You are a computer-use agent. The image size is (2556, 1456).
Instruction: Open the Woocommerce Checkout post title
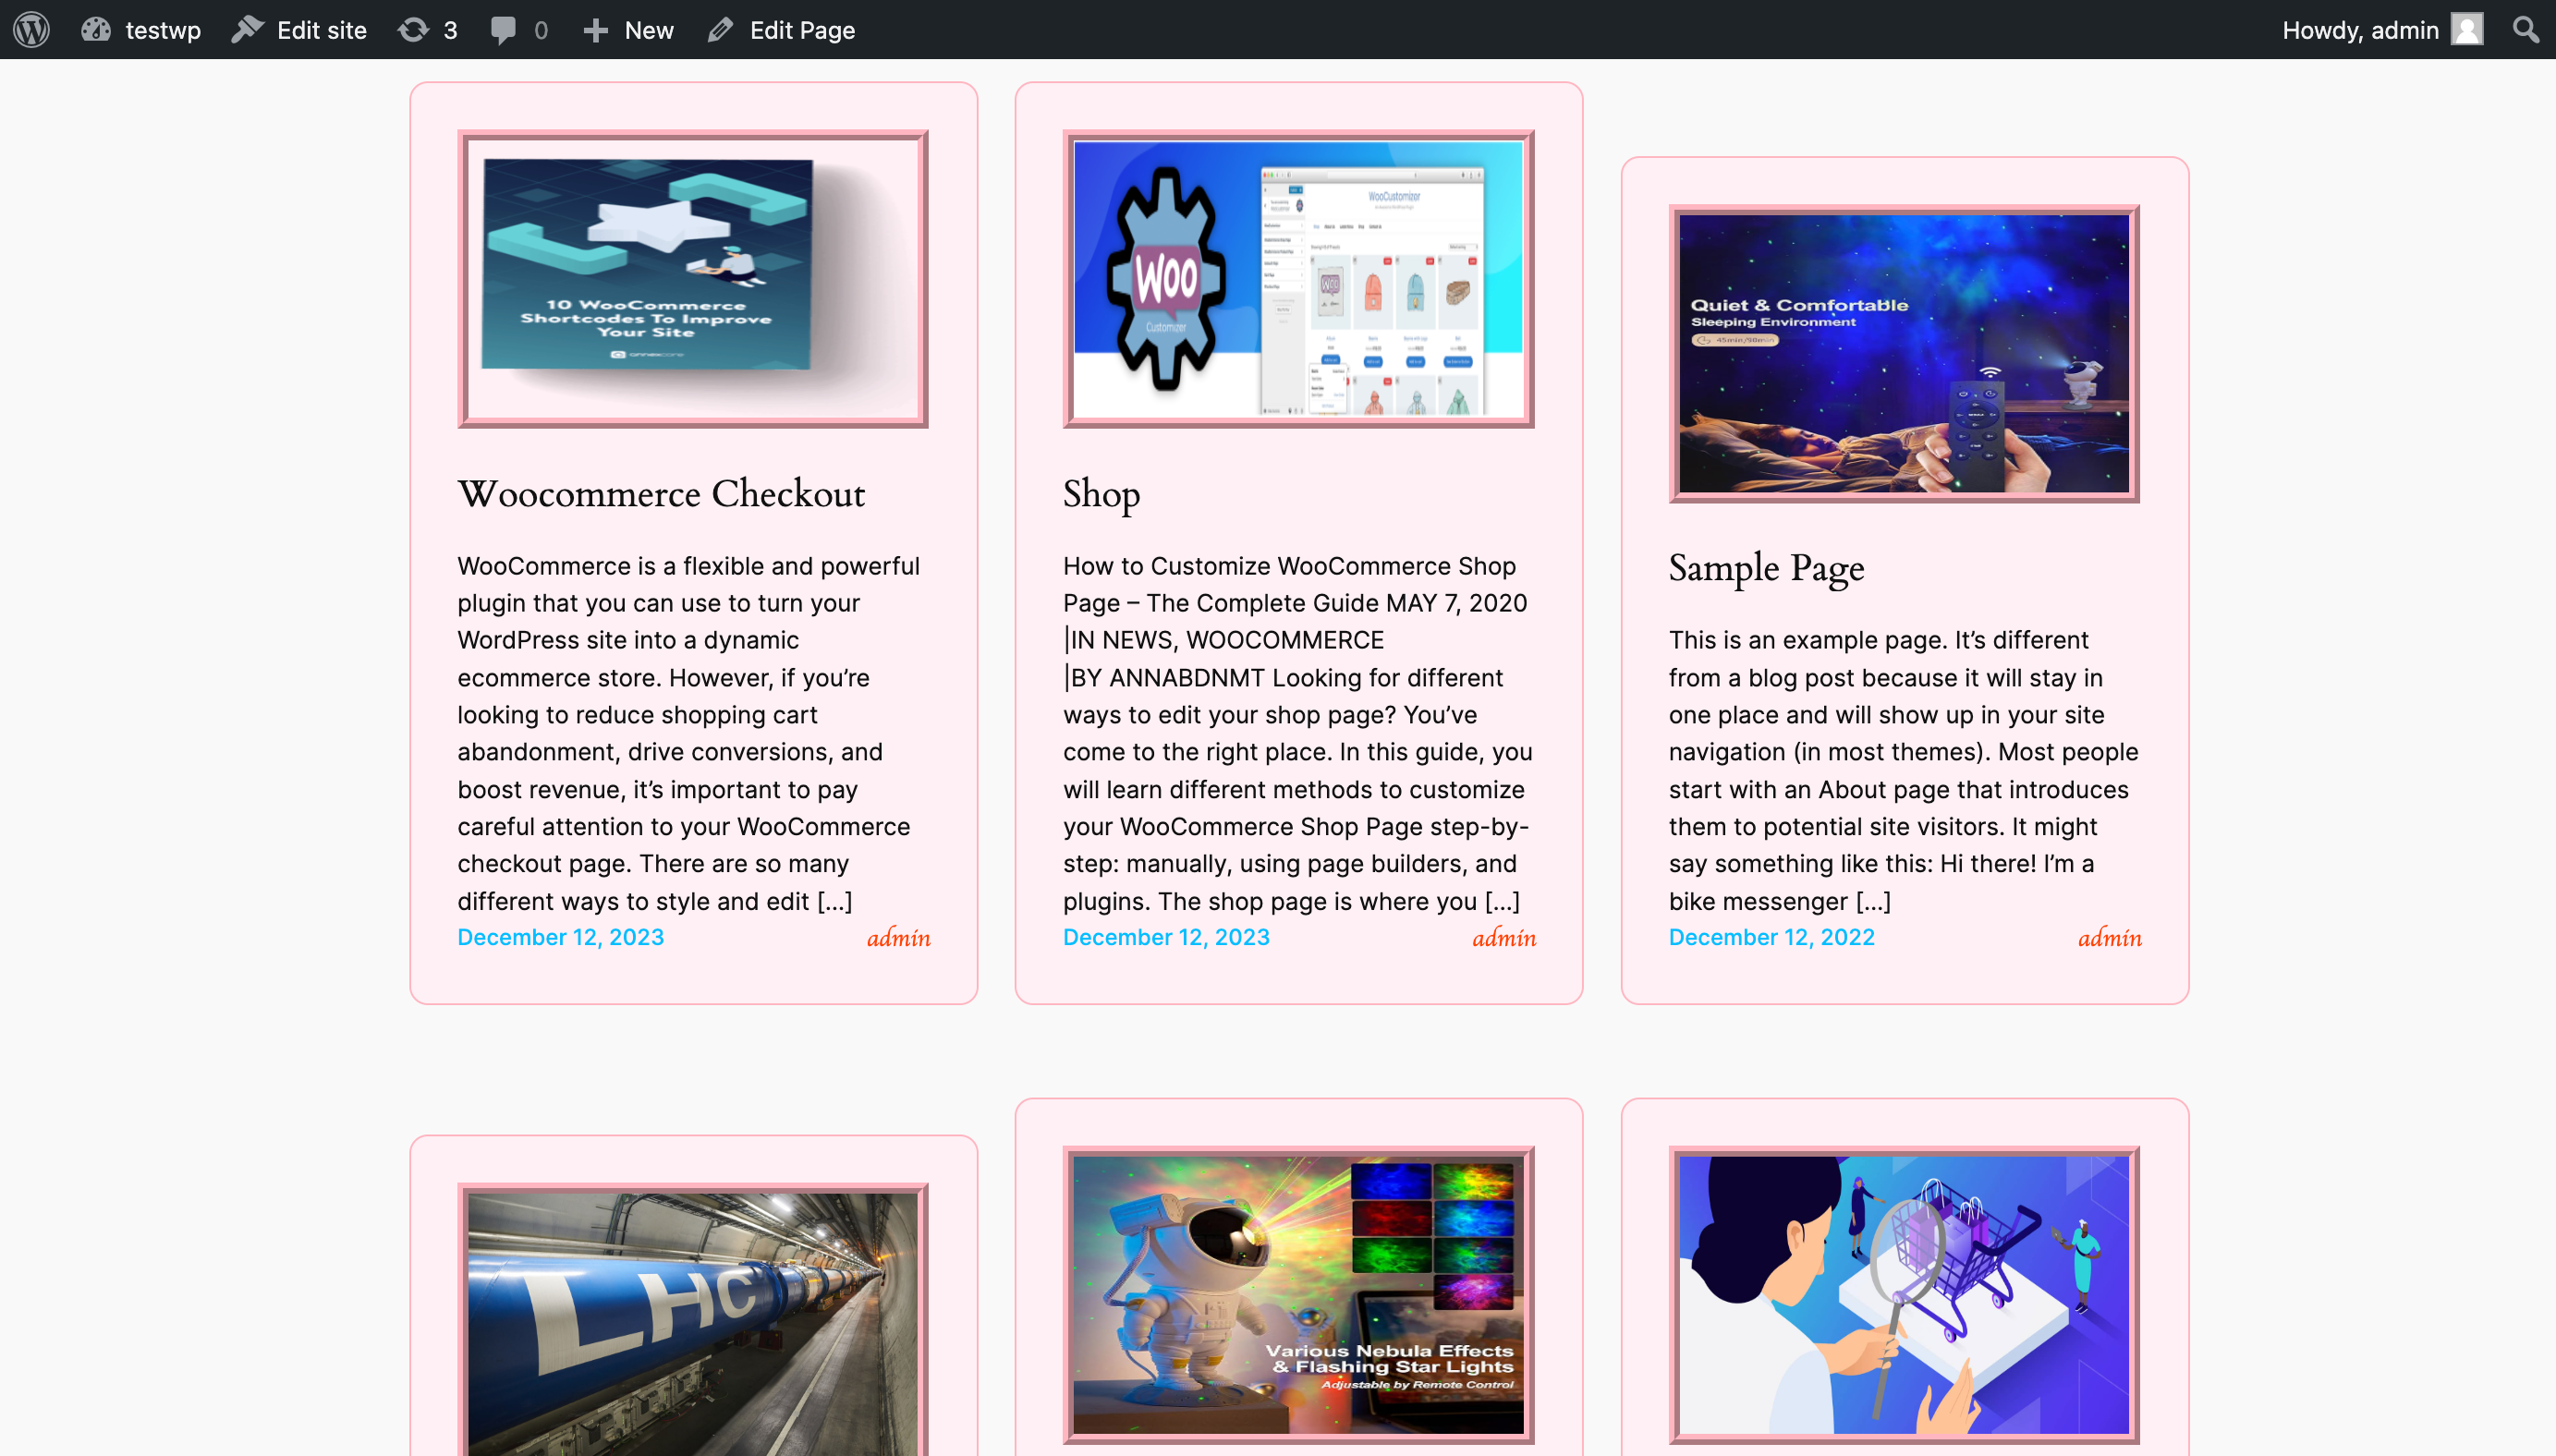coord(661,494)
